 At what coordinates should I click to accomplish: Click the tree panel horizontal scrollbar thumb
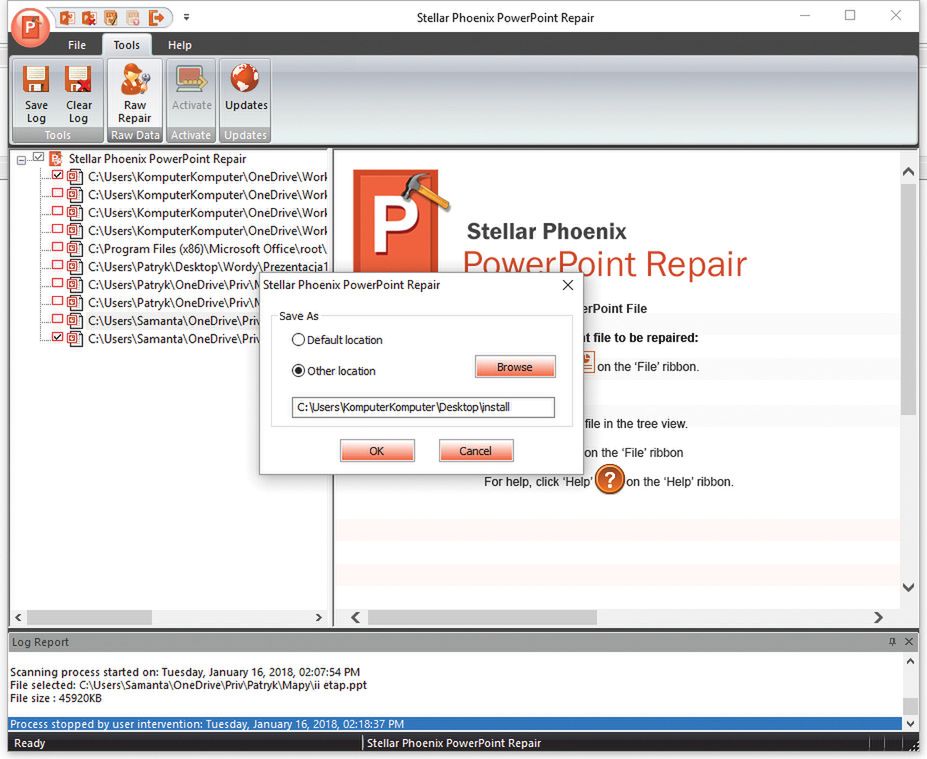(89, 617)
